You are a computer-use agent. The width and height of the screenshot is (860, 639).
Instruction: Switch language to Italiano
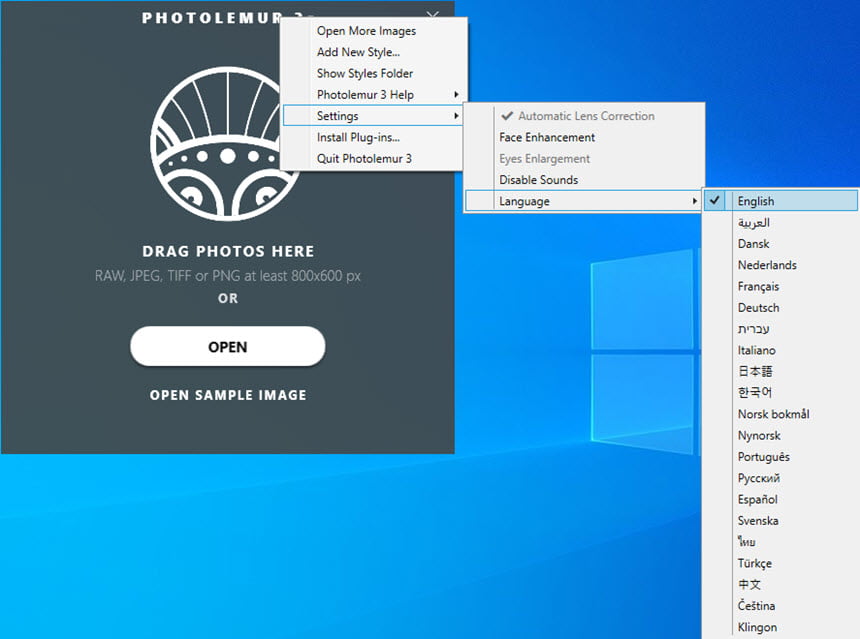780,350
